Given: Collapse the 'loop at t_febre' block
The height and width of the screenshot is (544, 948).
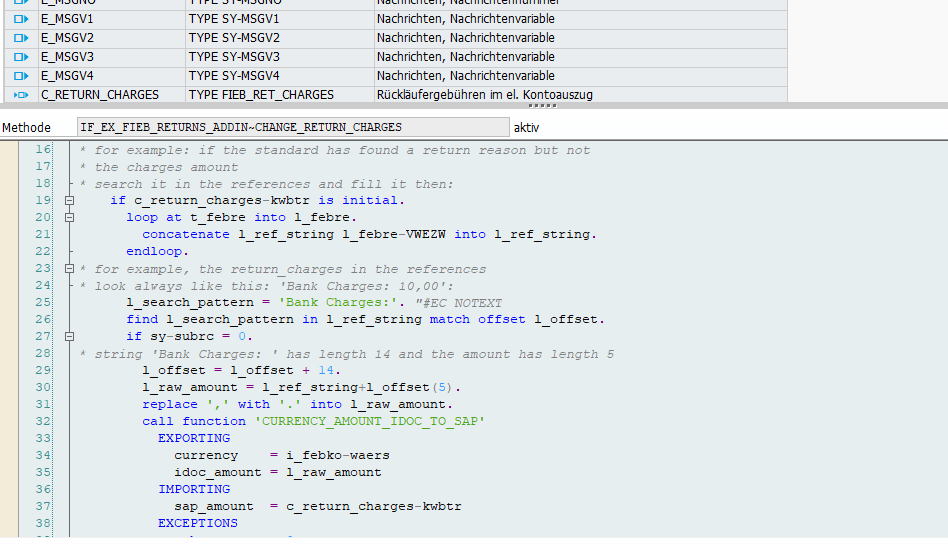Looking at the screenshot, I should (69, 218).
